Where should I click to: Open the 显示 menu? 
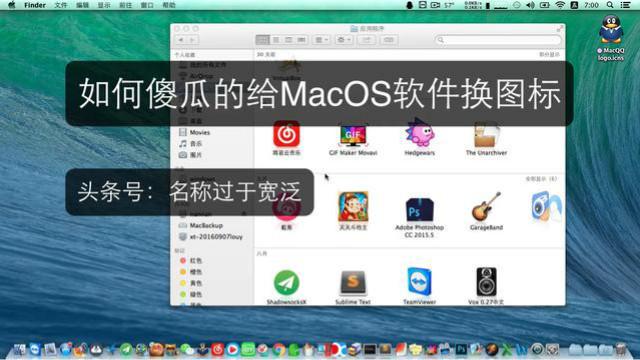tap(104, 5)
